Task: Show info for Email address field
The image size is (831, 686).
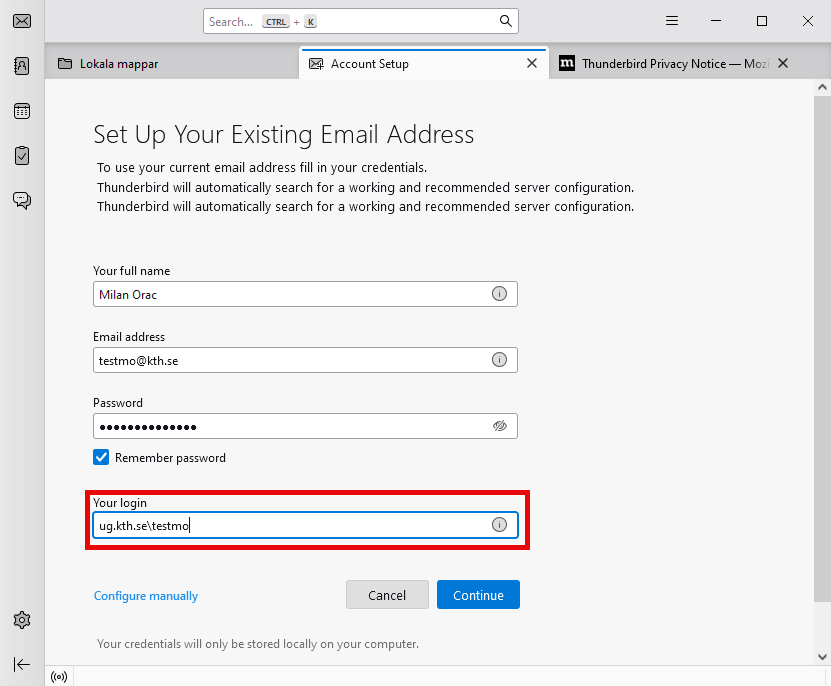Action: (499, 360)
